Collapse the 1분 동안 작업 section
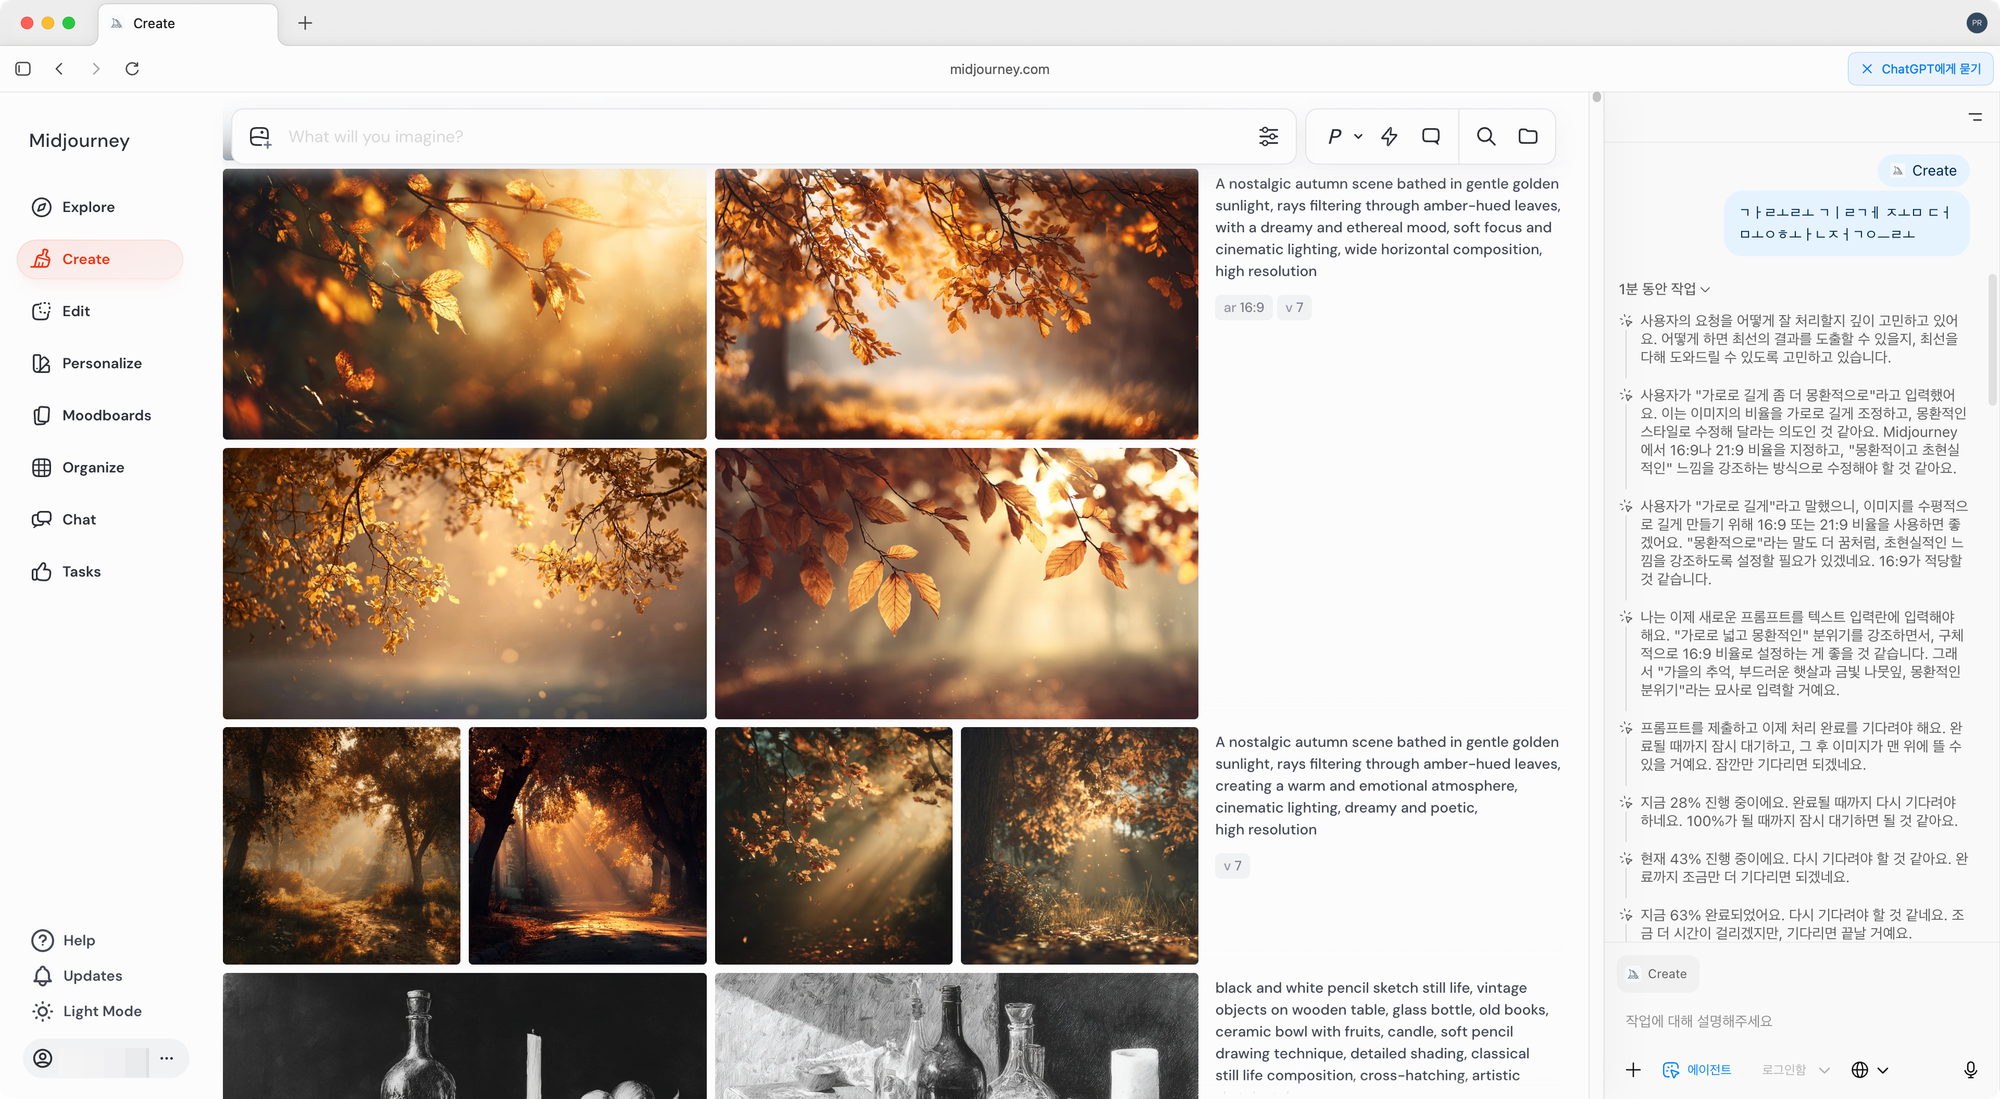2000x1099 pixels. [1664, 289]
